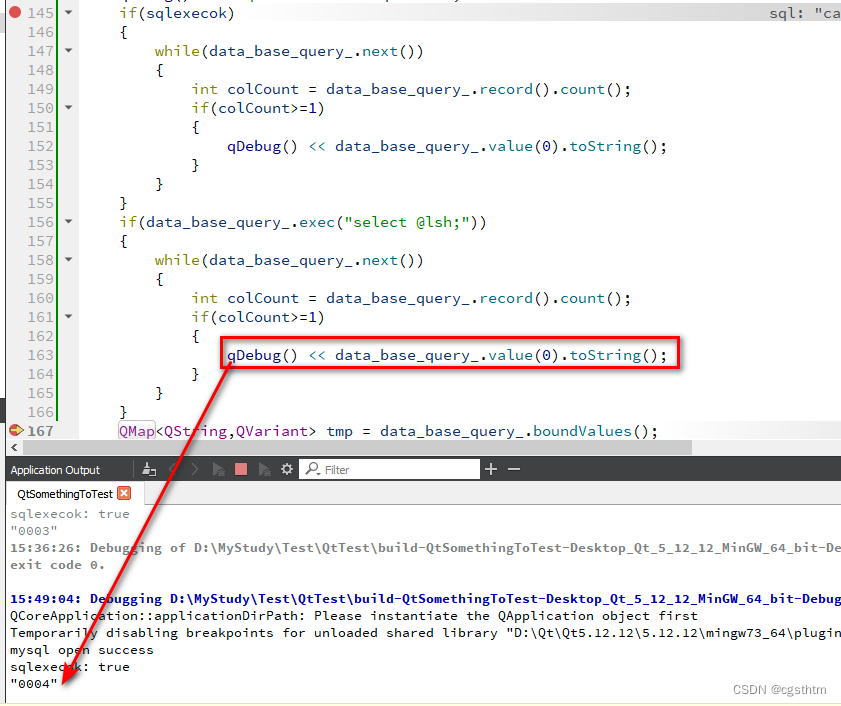
Task: Collapse the block fold marker at line 161
Action: tap(66, 316)
